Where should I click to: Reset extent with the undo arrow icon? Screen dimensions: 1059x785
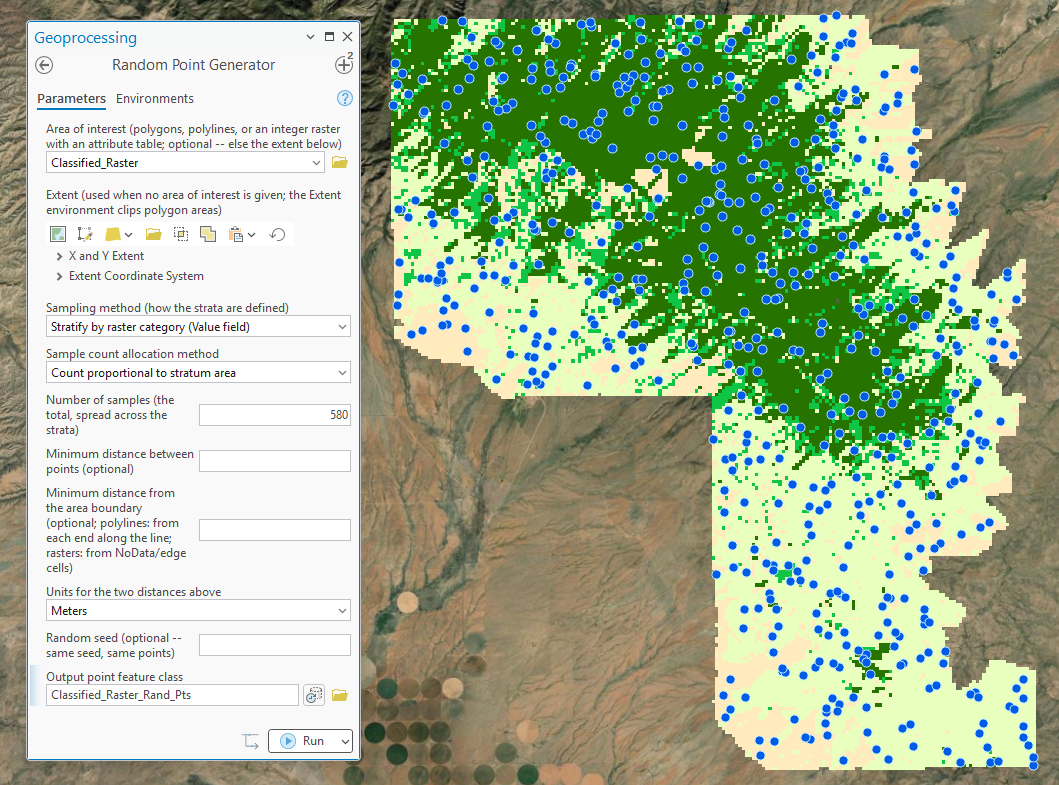click(x=277, y=234)
